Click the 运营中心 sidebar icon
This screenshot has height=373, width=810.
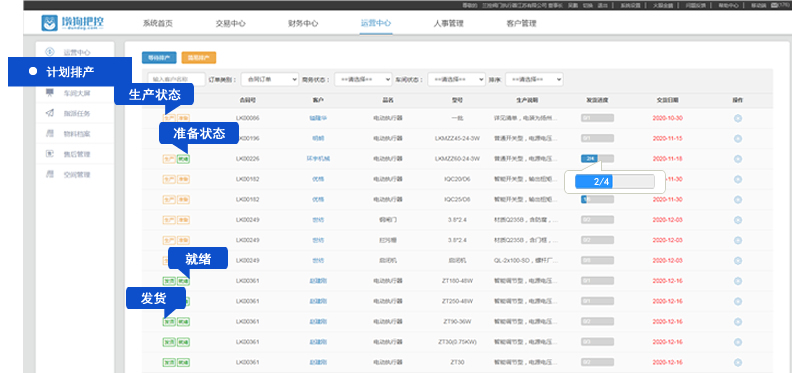(50, 52)
